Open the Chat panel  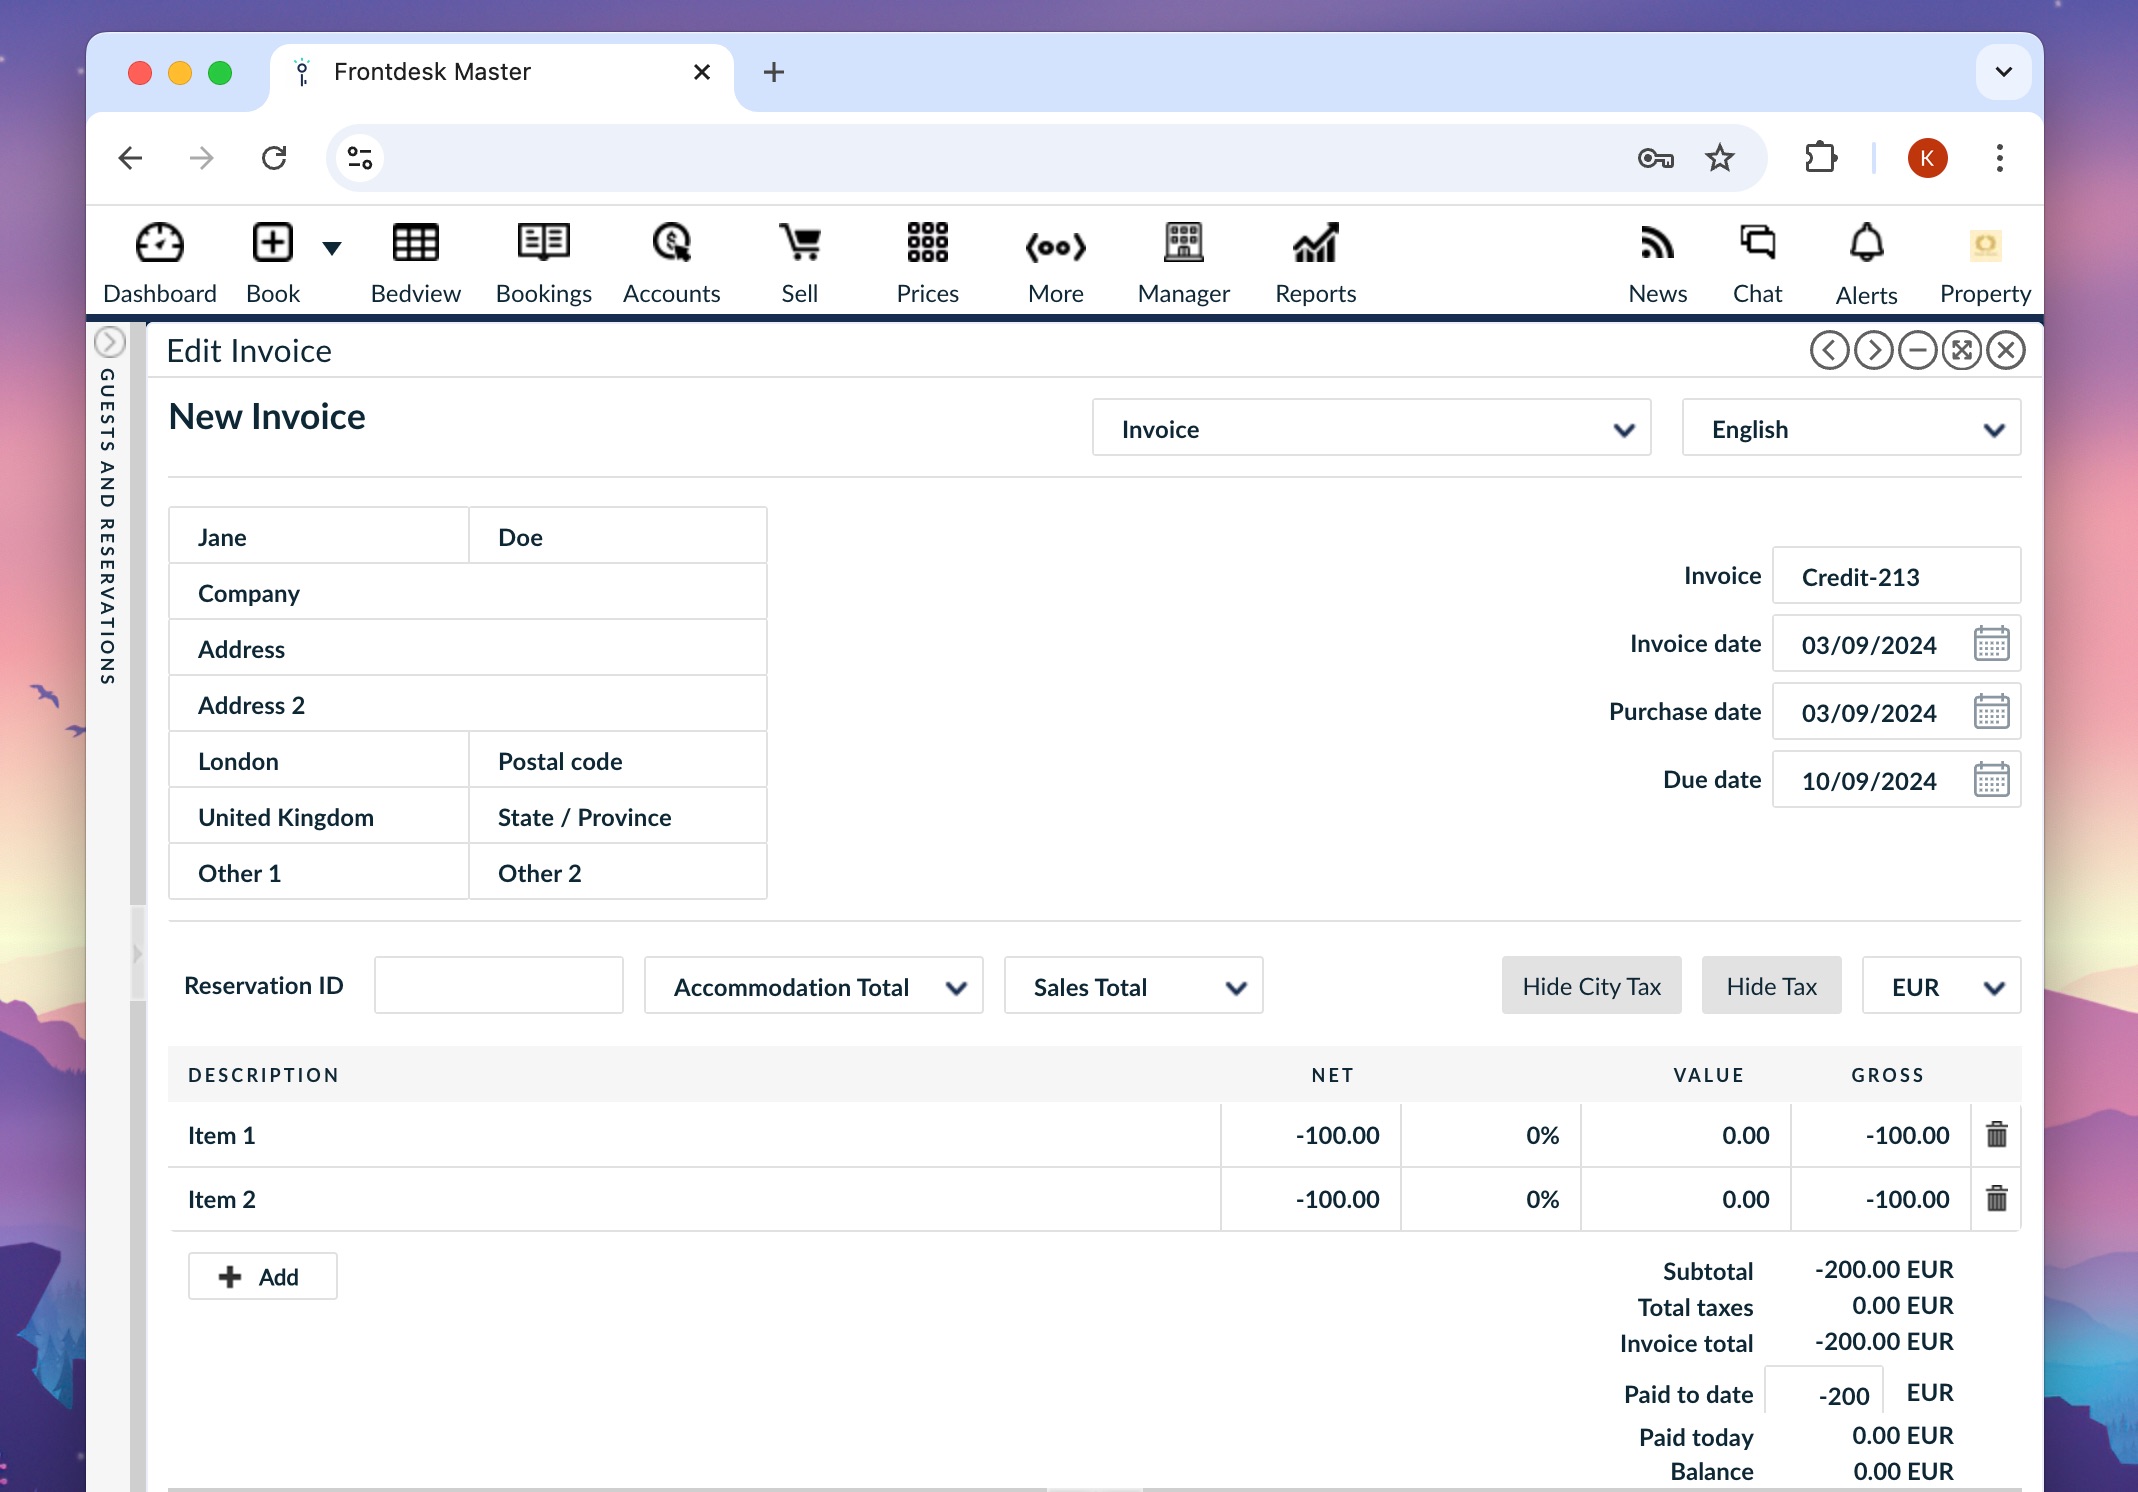1758,263
